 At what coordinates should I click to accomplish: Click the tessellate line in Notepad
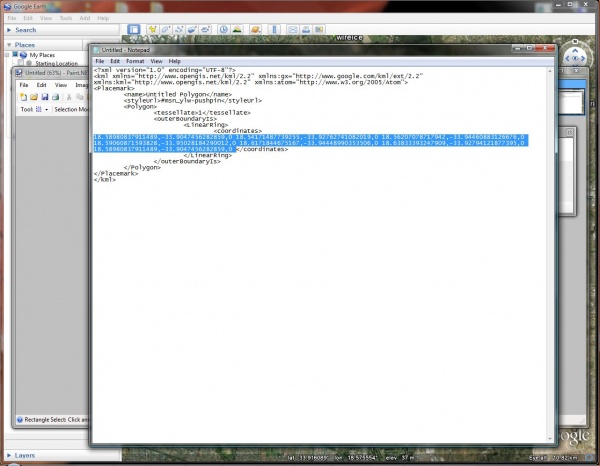202,112
